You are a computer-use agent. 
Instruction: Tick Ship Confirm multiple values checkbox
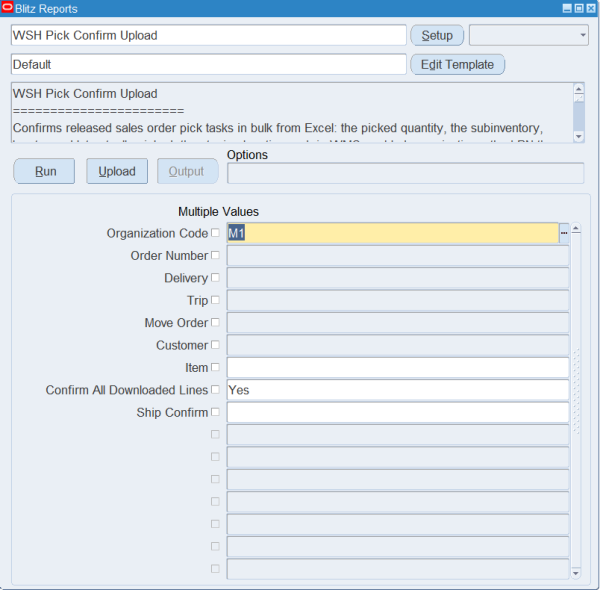tap(215, 412)
